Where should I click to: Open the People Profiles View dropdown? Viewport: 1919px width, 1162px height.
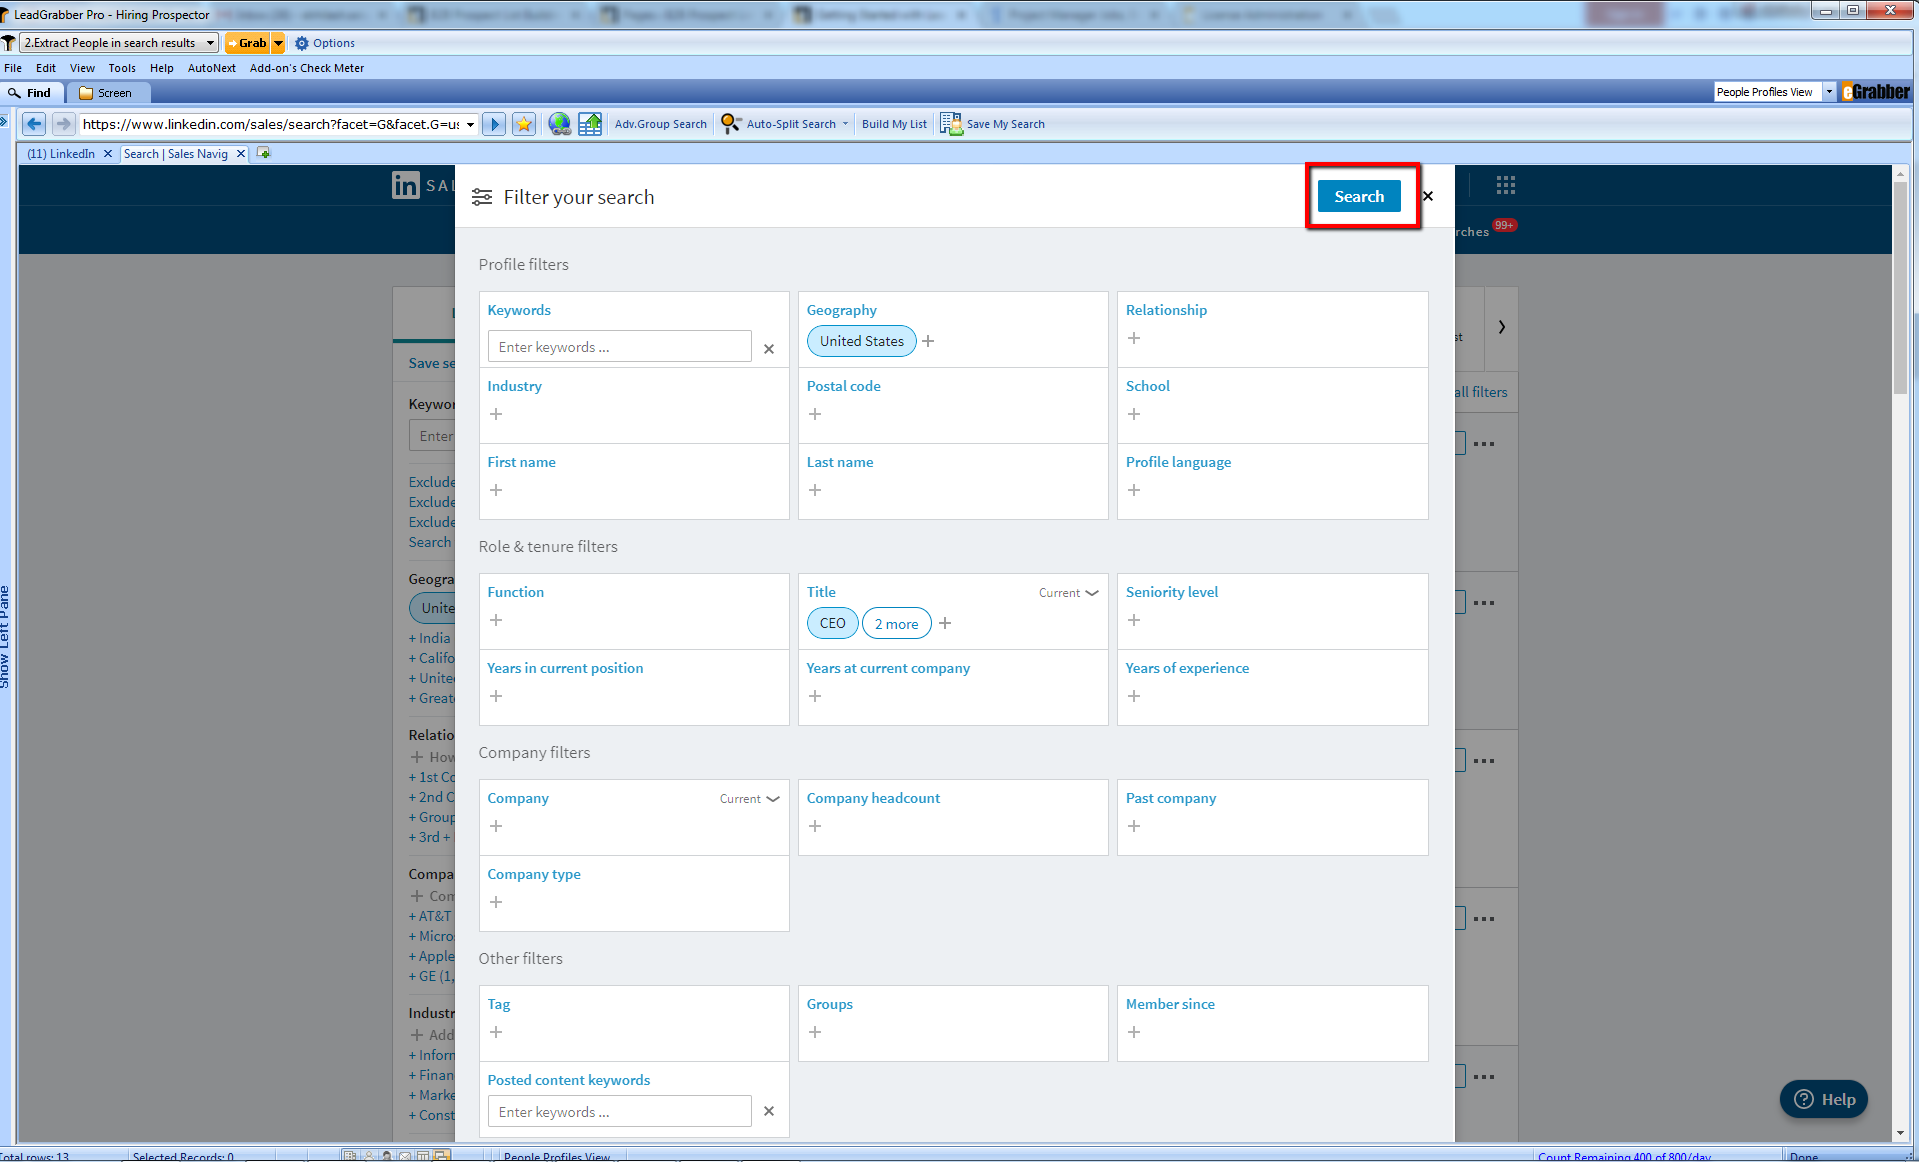coord(1829,92)
